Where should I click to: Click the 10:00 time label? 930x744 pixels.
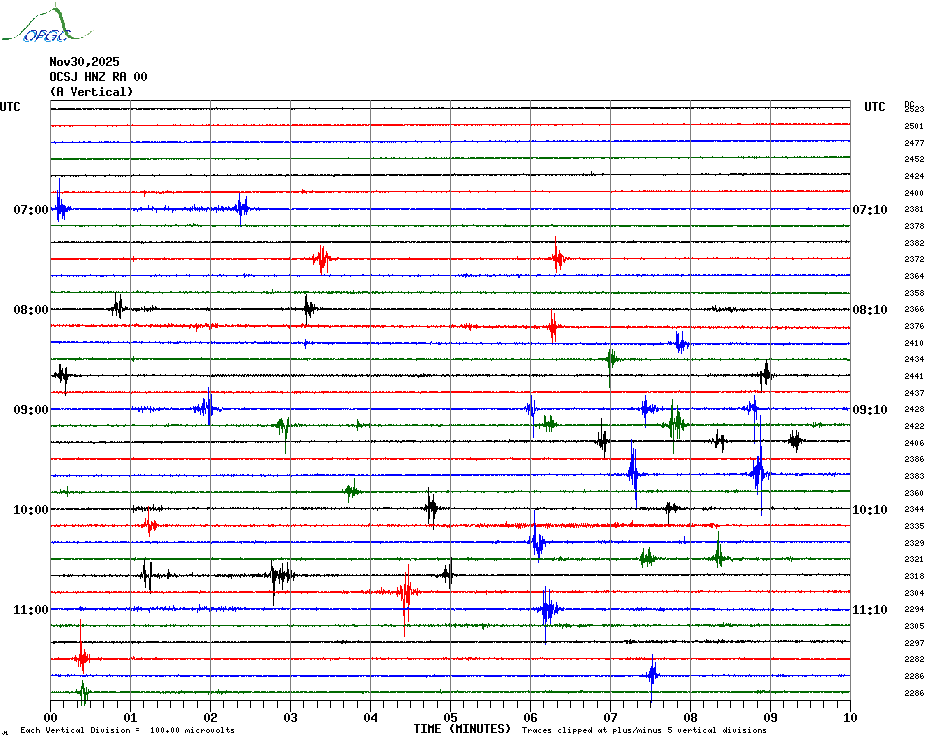[x=31, y=510]
